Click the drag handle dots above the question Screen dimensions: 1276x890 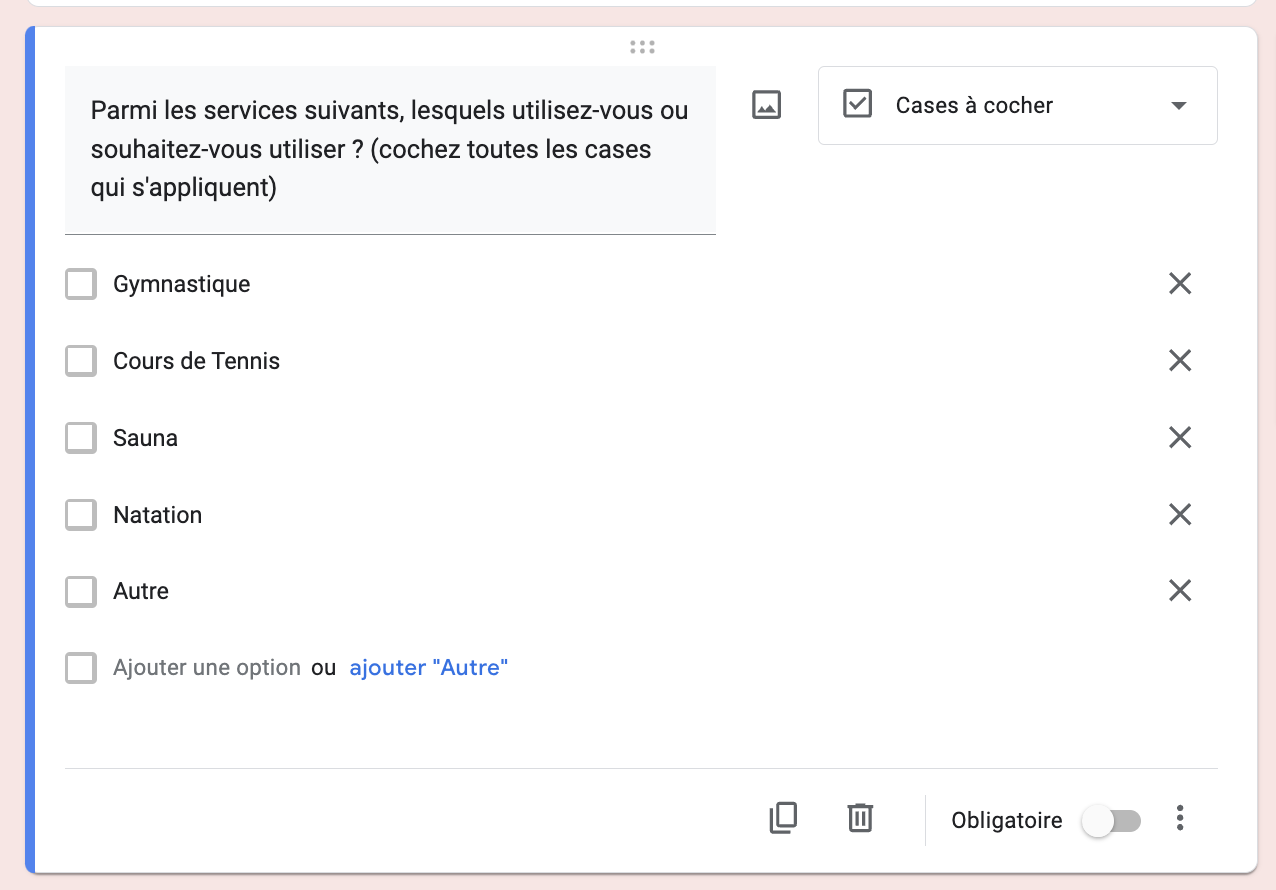pyautogui.click(x=642, y=46)
